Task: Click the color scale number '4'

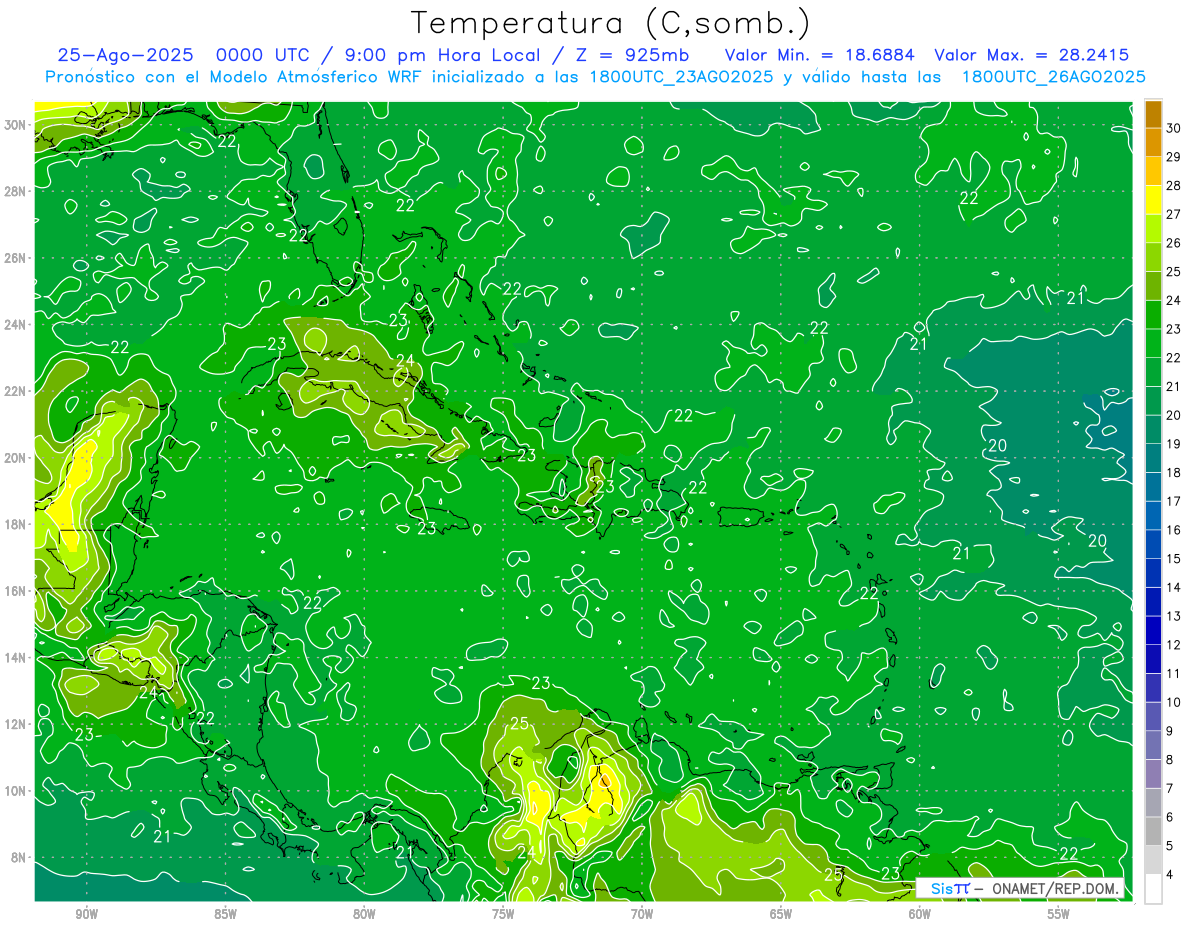Action: tap(1171, 874)
